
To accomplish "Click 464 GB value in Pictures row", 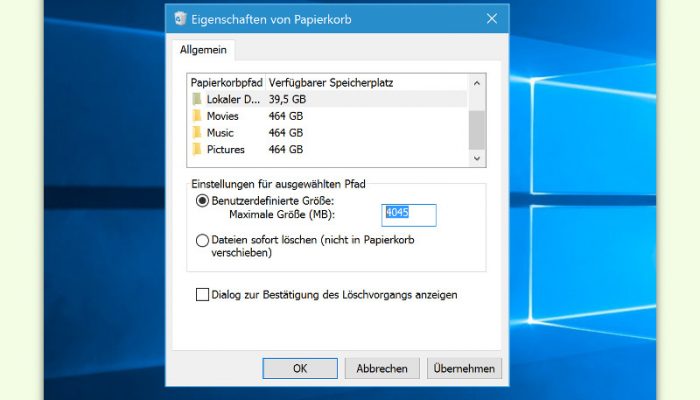I will (286, 149).
